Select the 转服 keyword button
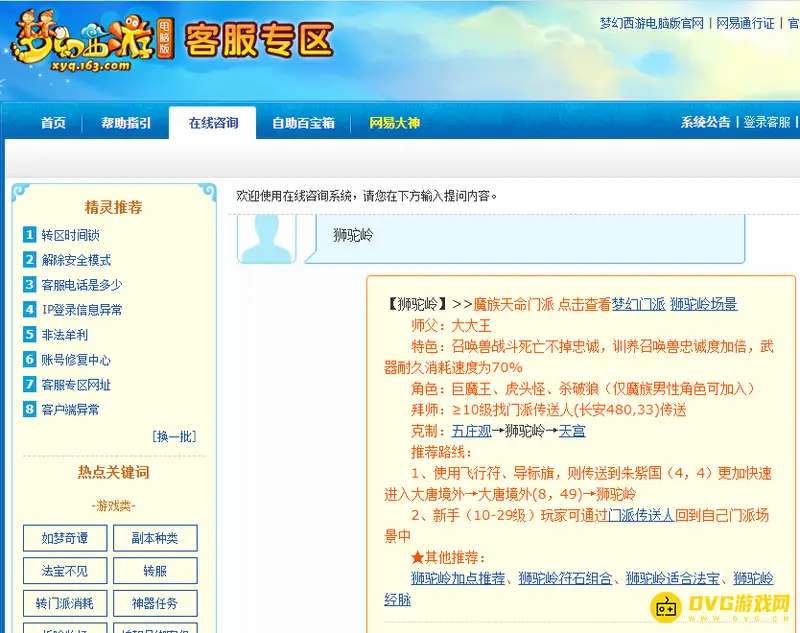The height and width of the screenshot is (633, 800). pos(155,571)
